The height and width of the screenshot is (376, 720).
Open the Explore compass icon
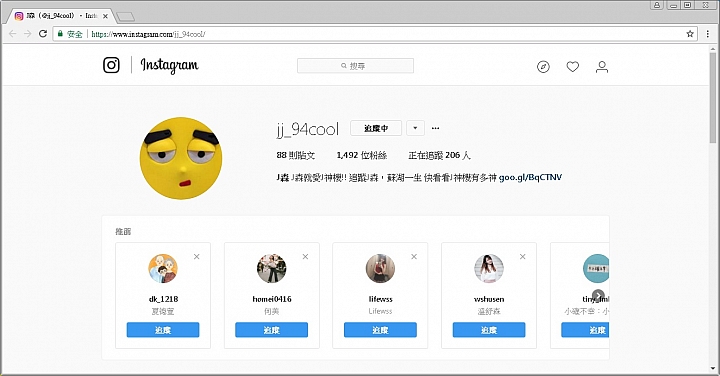543,67
